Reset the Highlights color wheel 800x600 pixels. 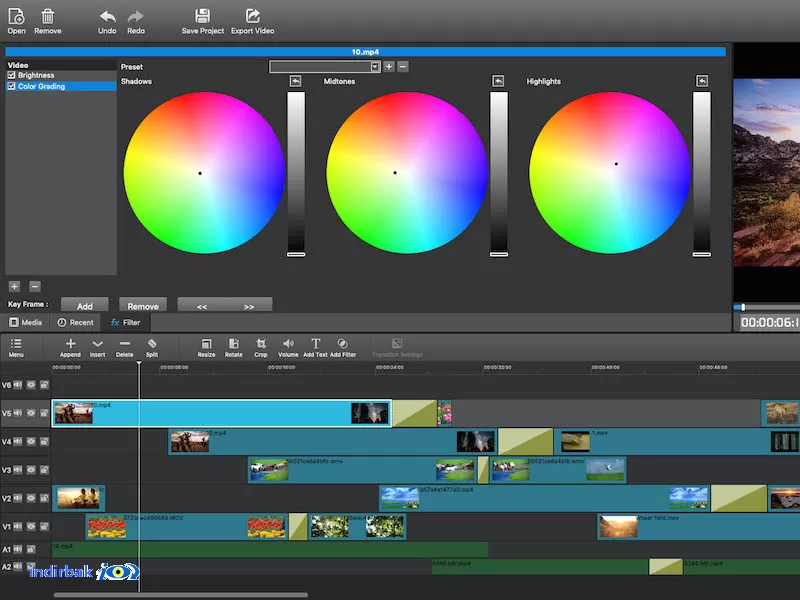click(x=702, y=81)
